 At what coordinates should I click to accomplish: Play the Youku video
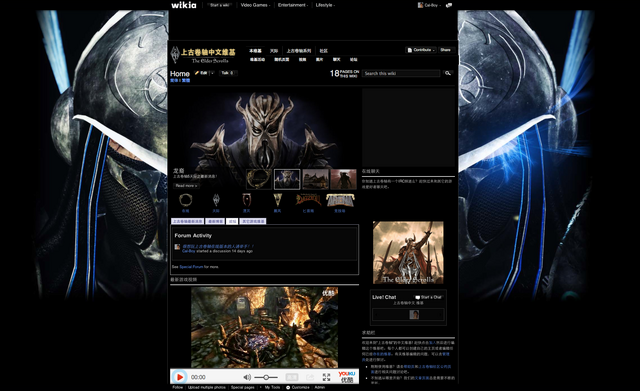click(x=179, y=377)
